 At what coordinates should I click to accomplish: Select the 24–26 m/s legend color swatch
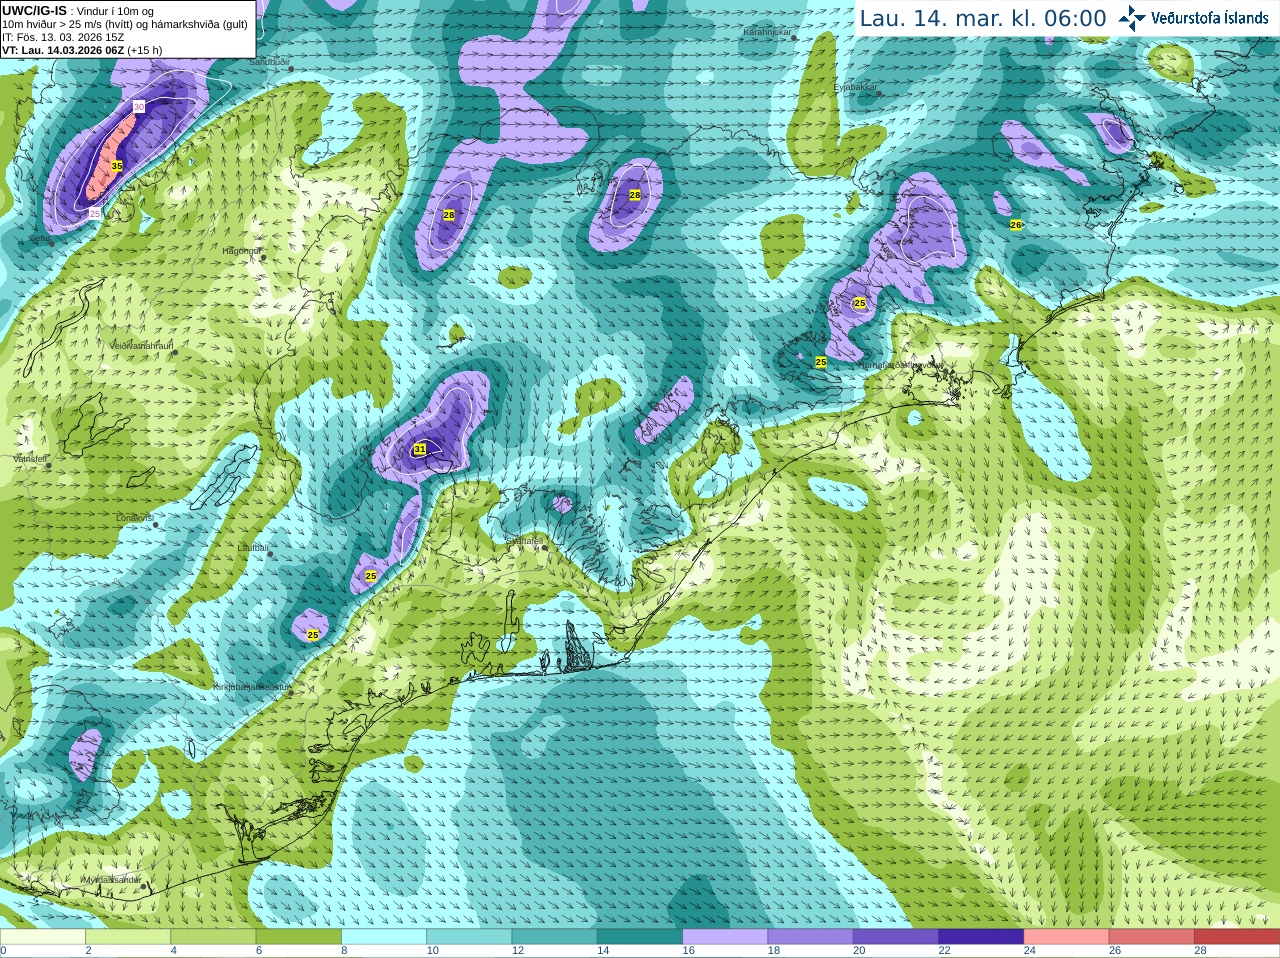point(1067,937)
